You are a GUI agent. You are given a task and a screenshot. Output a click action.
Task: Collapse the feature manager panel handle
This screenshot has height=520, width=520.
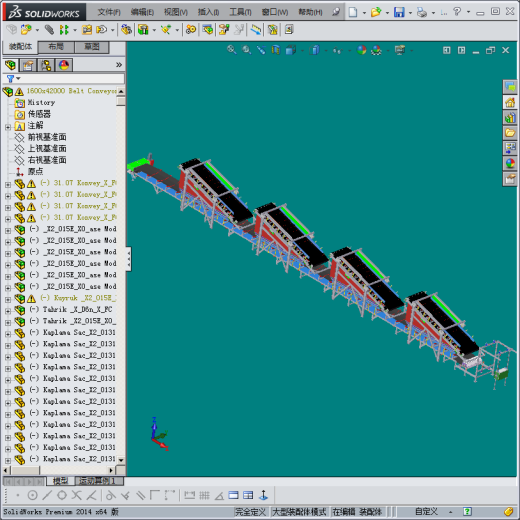129,259
